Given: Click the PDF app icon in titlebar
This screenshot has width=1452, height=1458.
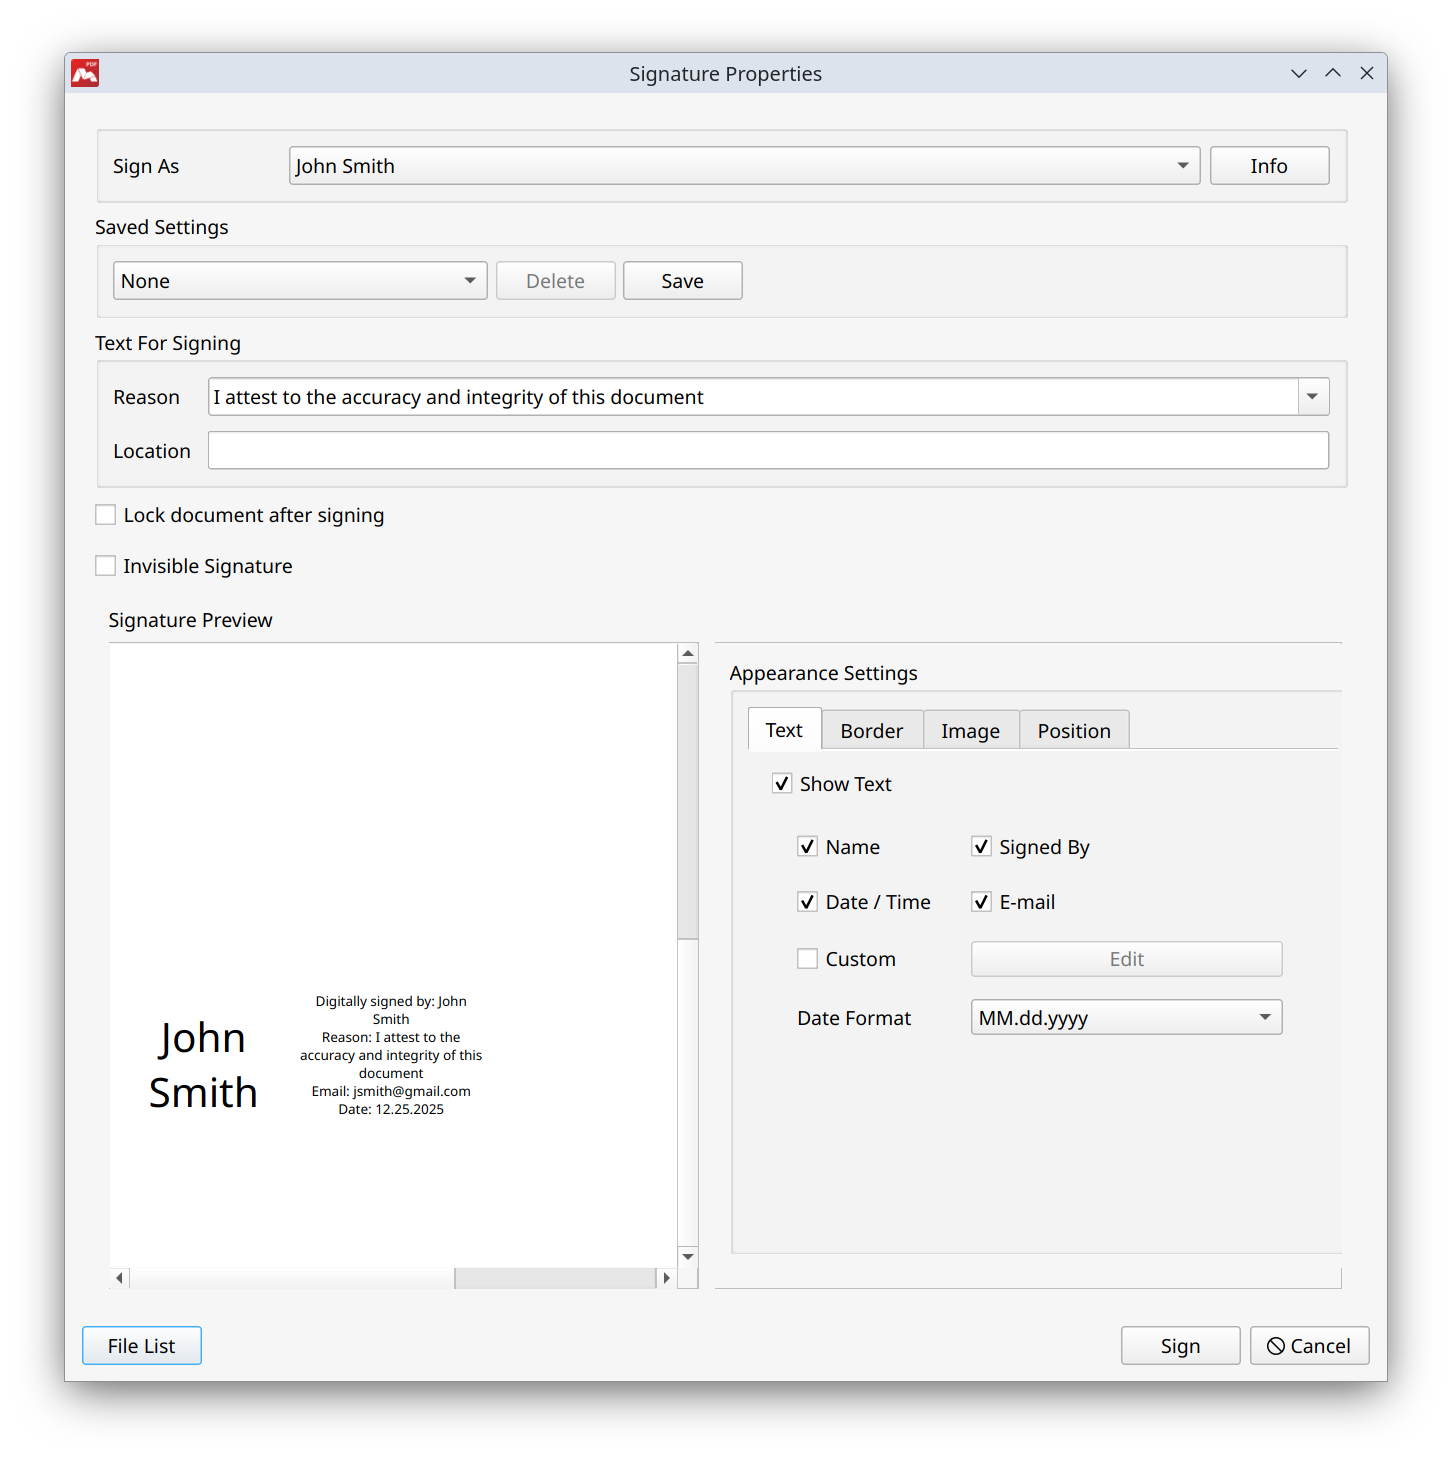Looking at the screenshot, I should [85, 72].
